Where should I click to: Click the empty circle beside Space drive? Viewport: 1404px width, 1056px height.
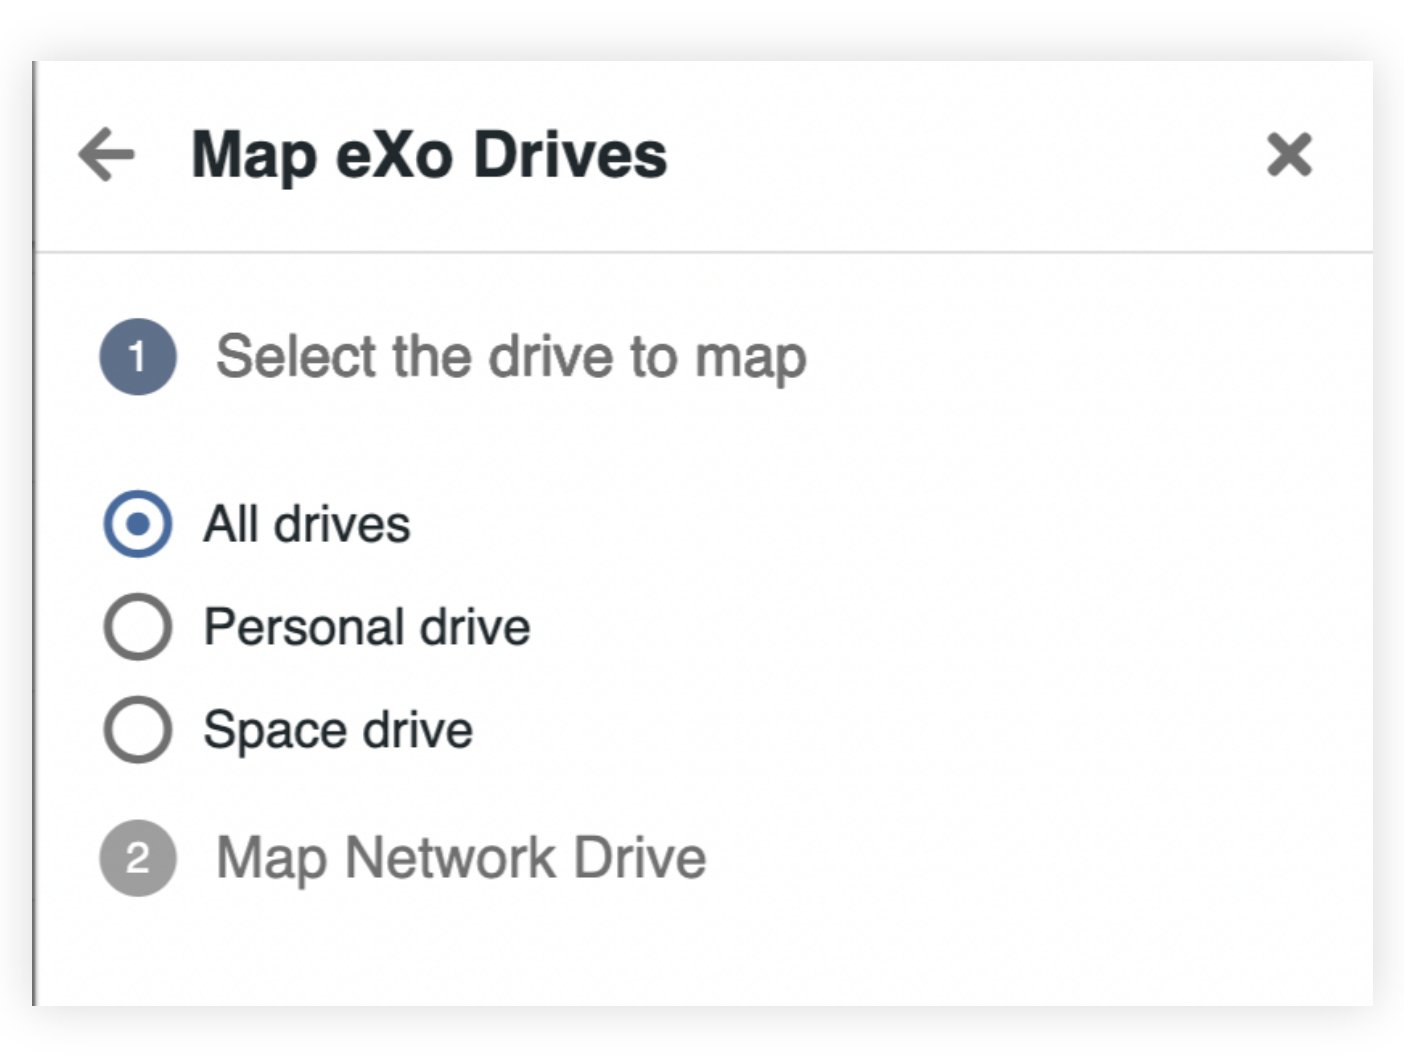(138, 730)
